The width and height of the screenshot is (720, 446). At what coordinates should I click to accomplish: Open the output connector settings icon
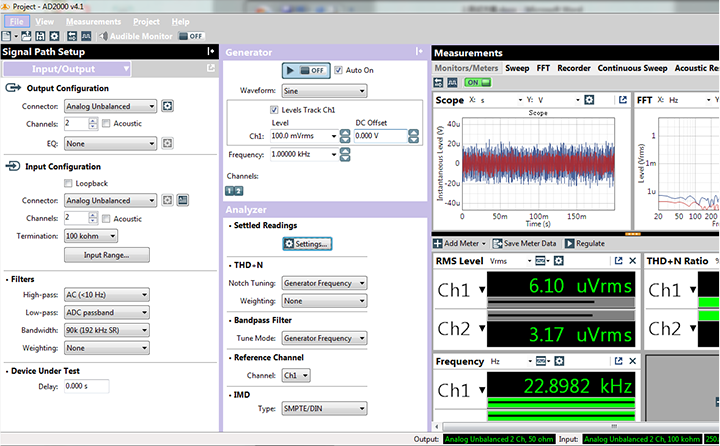[168, 106]
